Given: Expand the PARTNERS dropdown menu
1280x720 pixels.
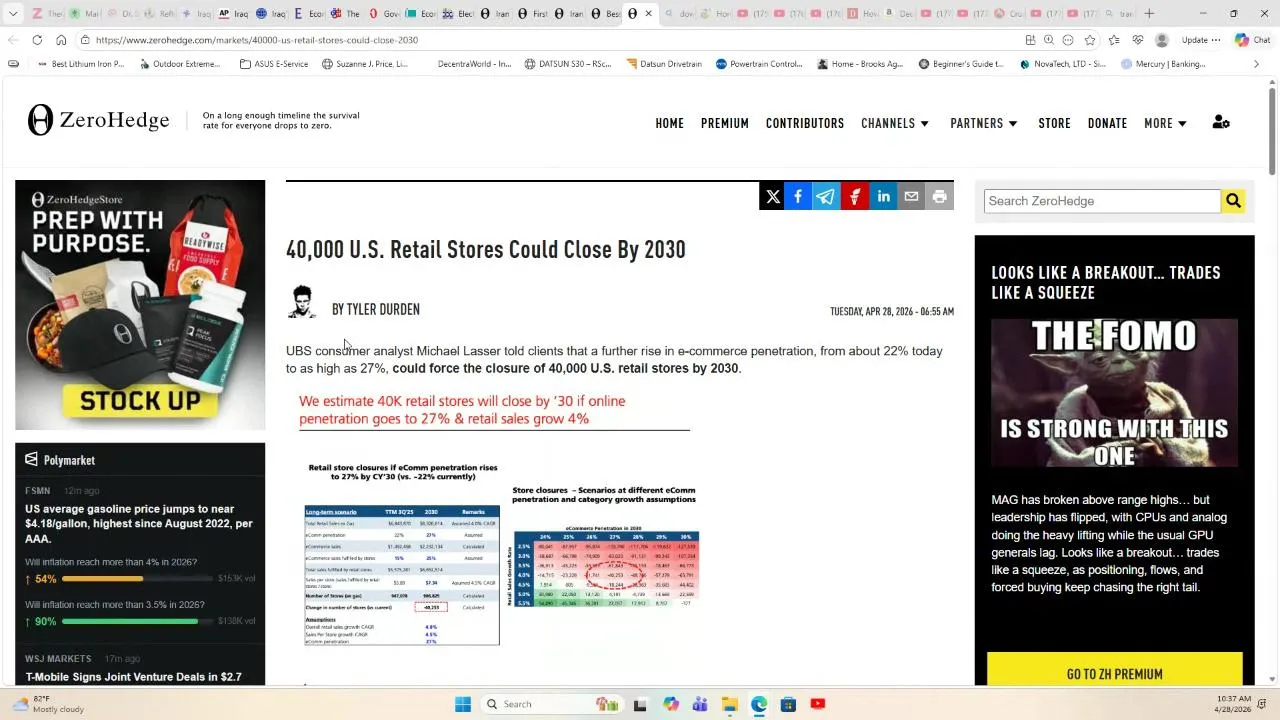Looking at the screenshot, I should tap(984, 123).
